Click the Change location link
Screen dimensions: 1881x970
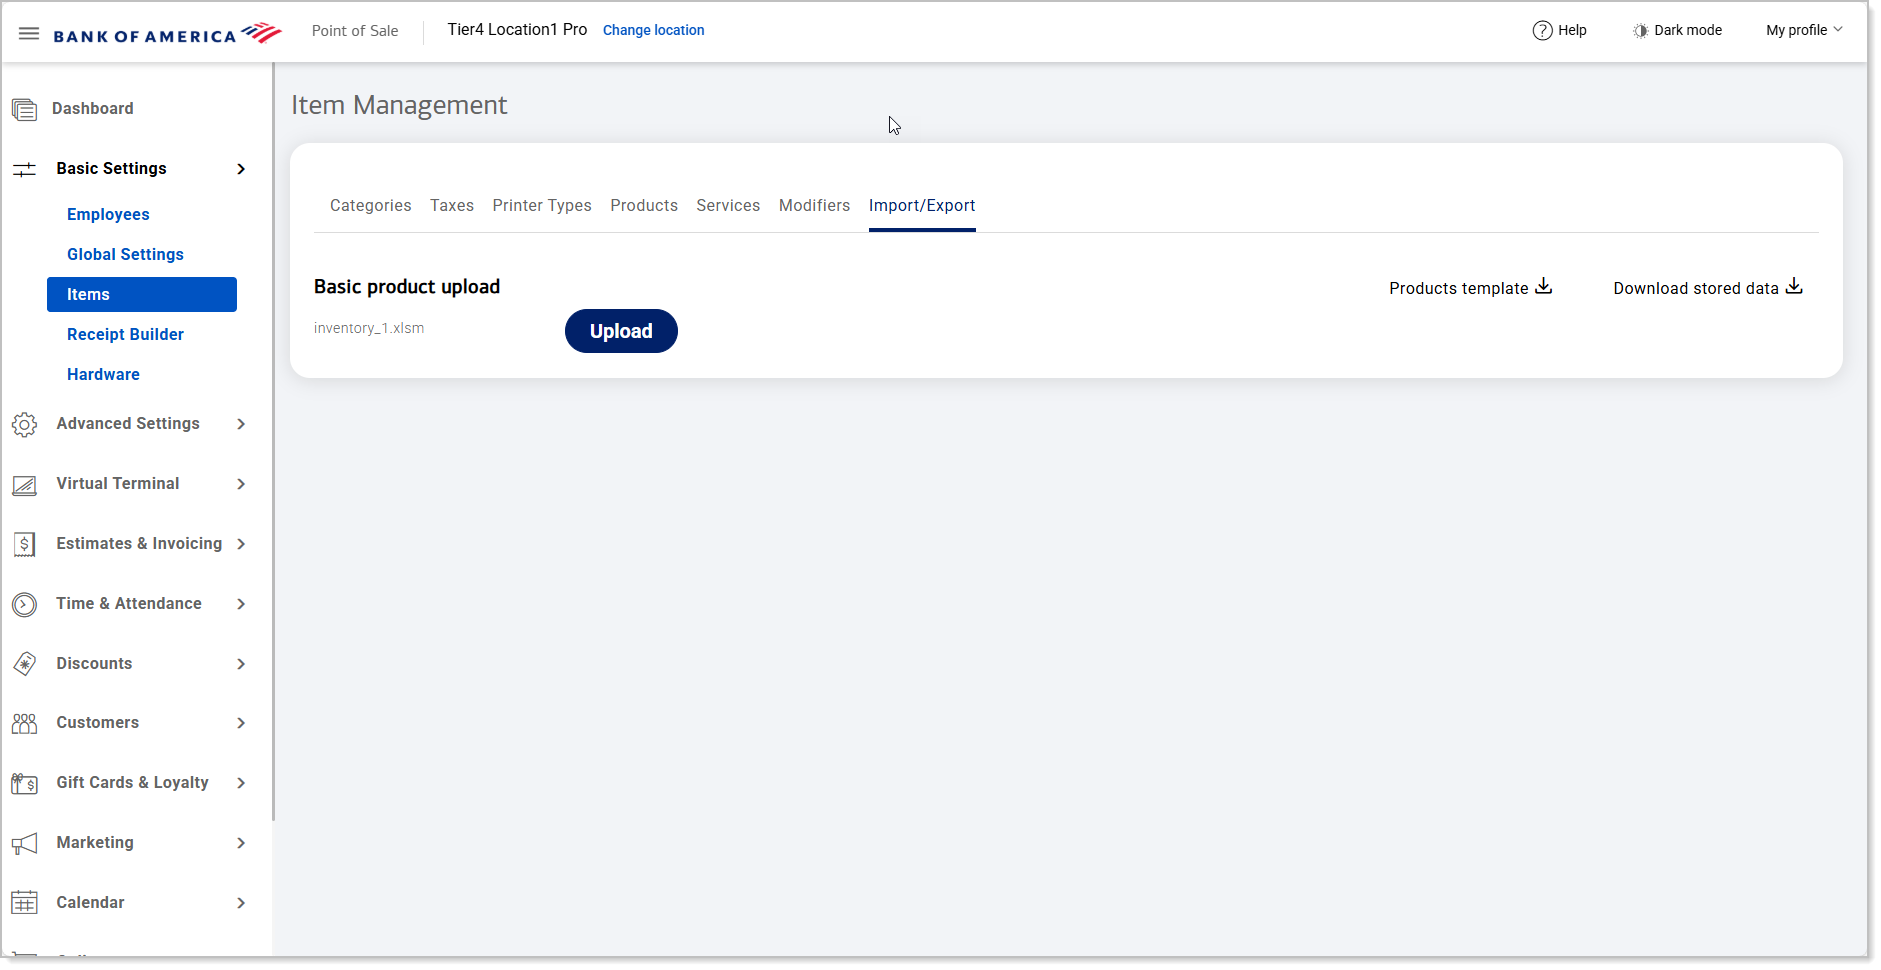pyautogui.click(x=653, y=30)
